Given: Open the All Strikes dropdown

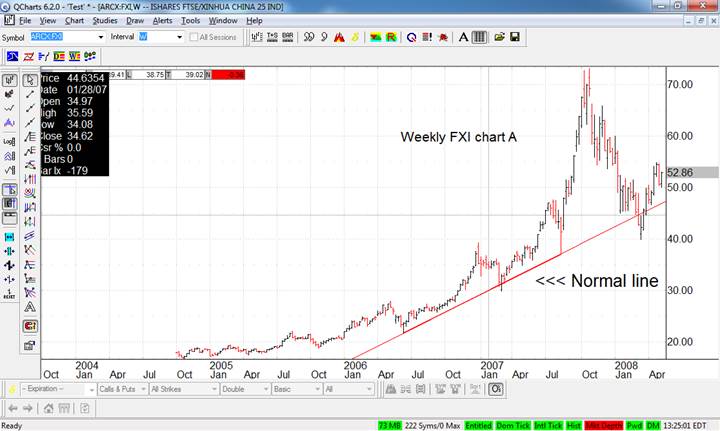Looking at the screenshot, I should [x=184, y=389].
